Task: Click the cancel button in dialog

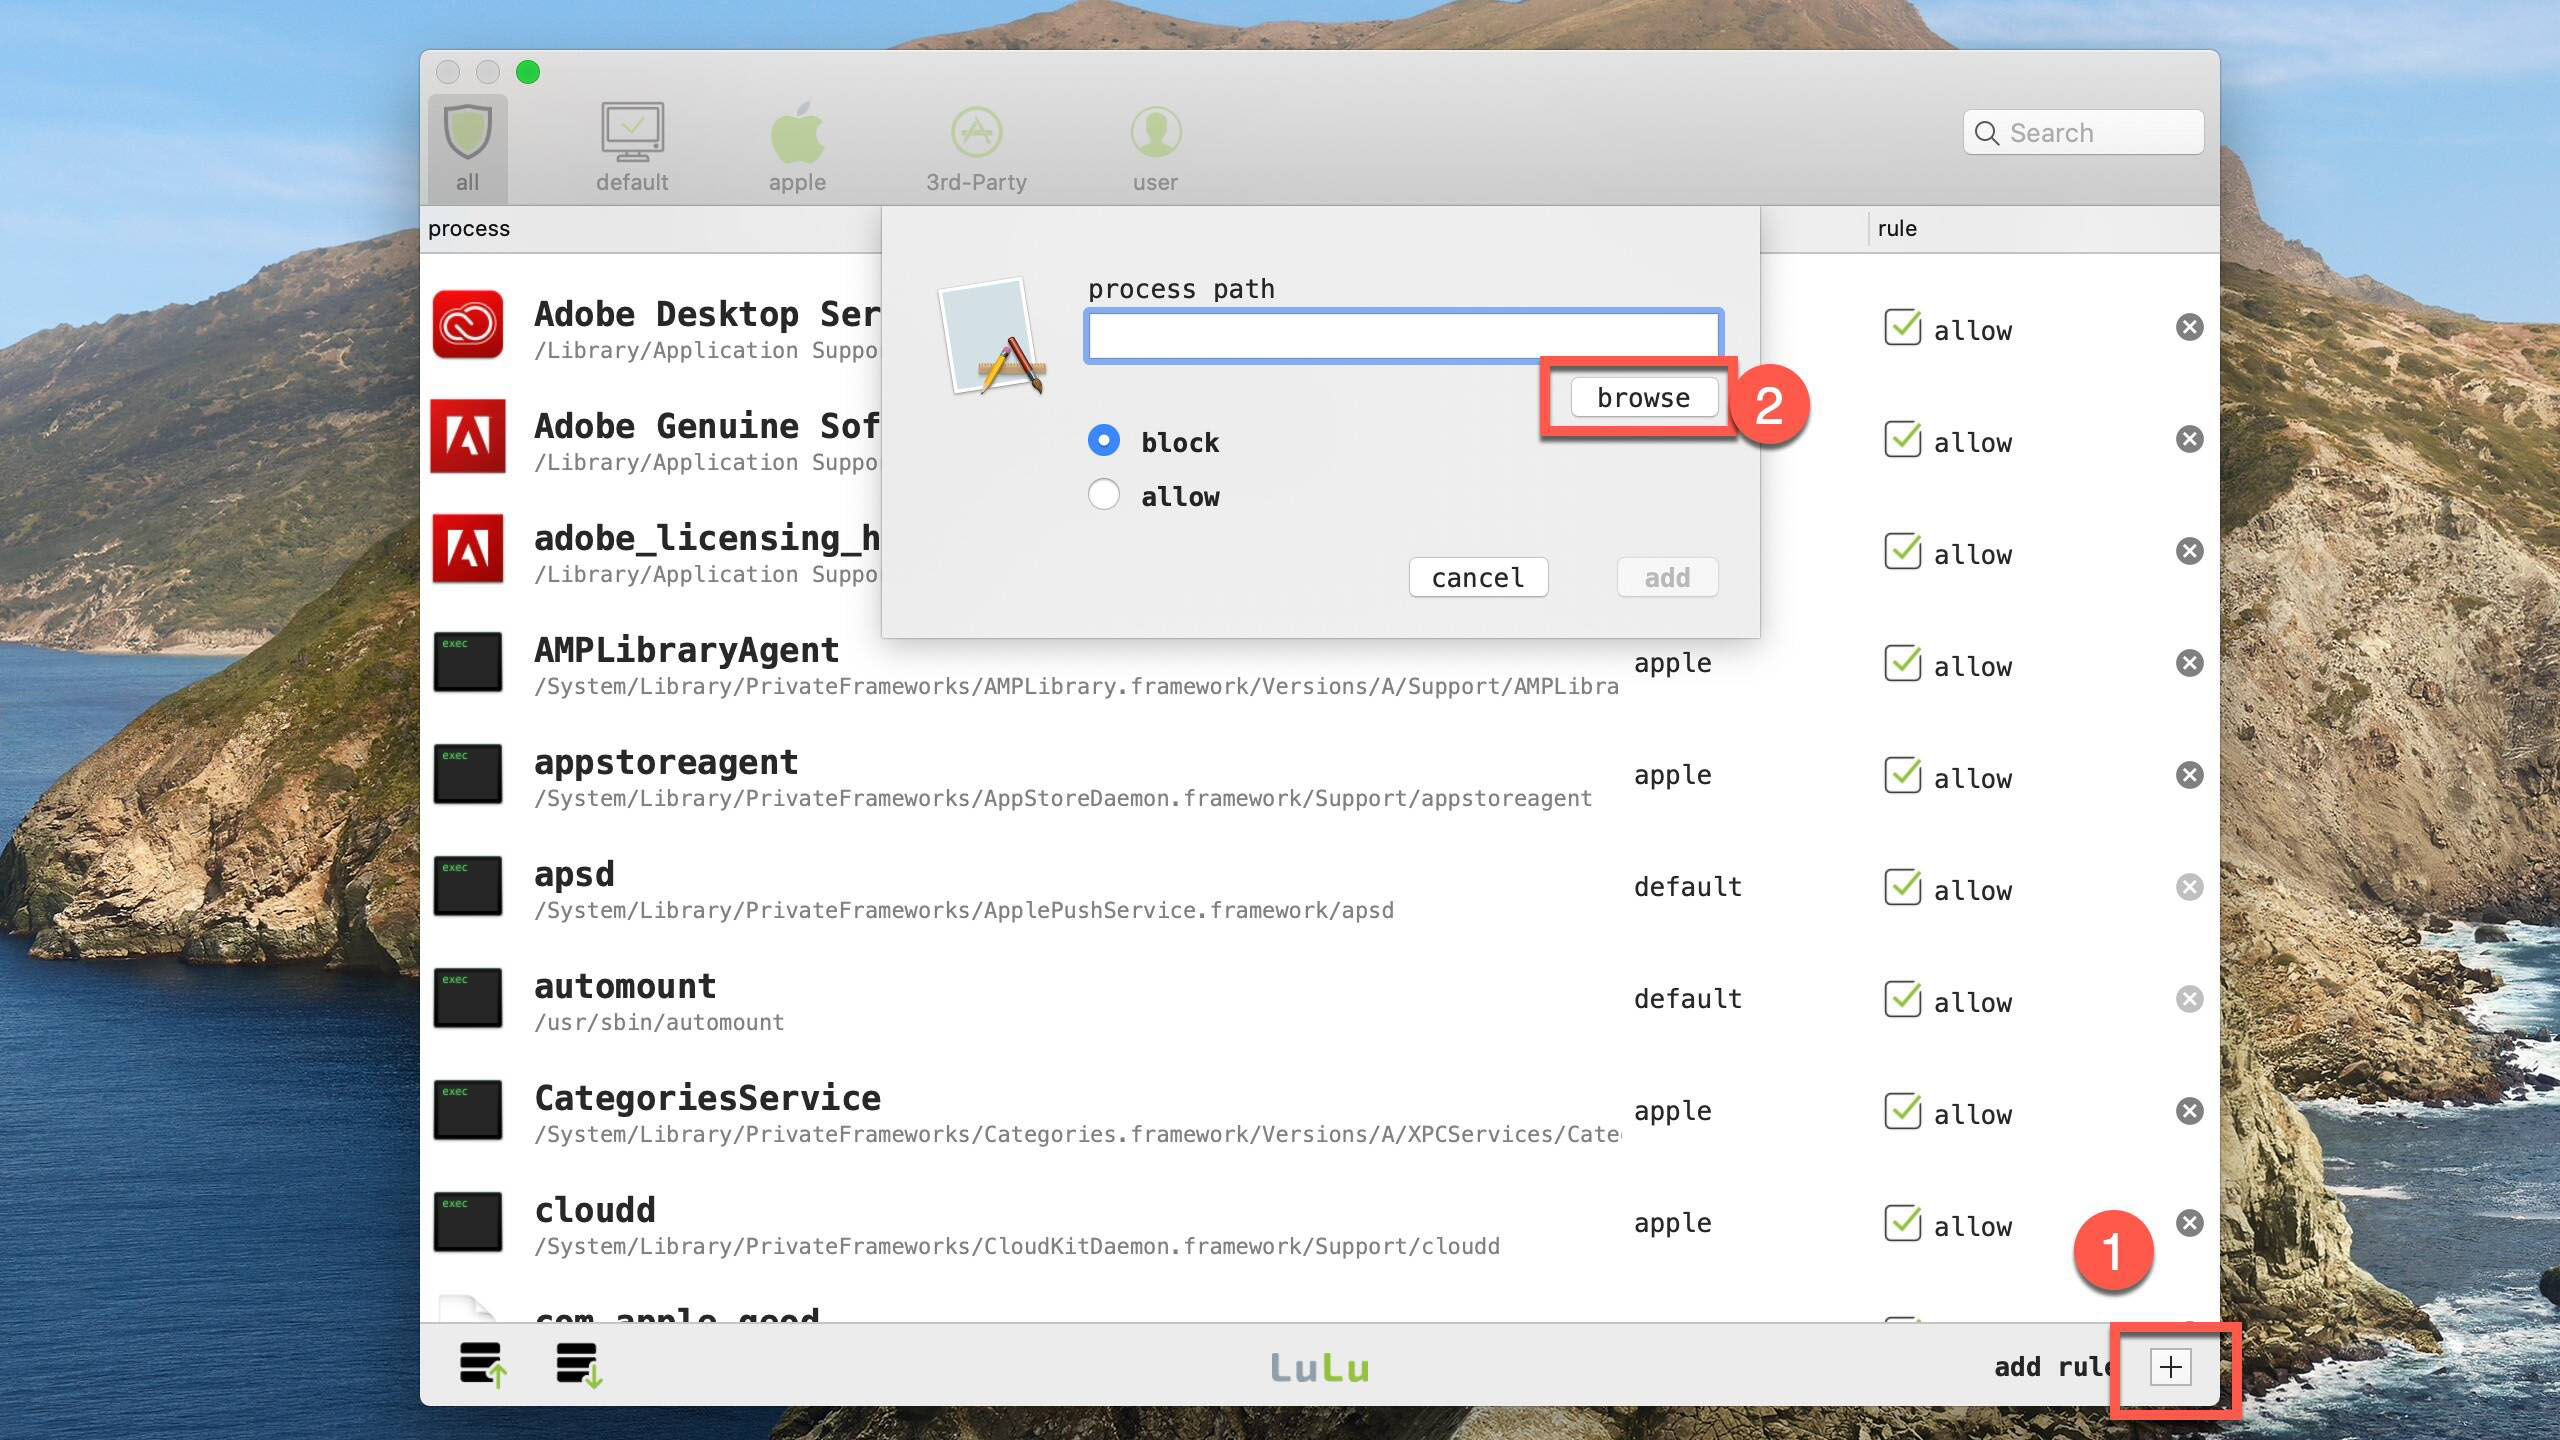Action: coord(1478,578)
